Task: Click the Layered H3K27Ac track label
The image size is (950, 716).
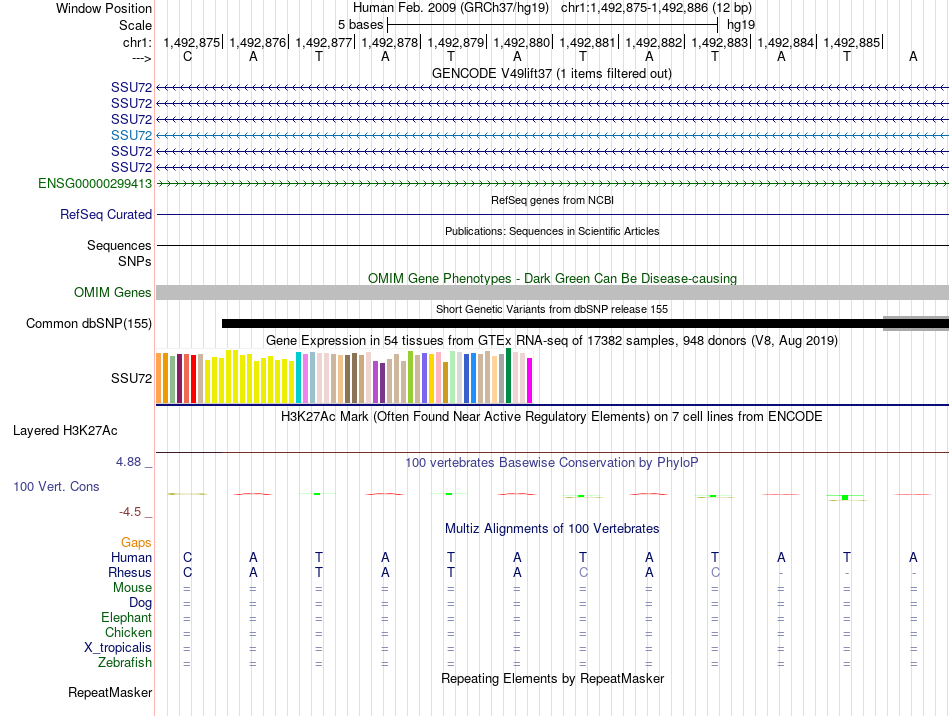Action: 65,431
